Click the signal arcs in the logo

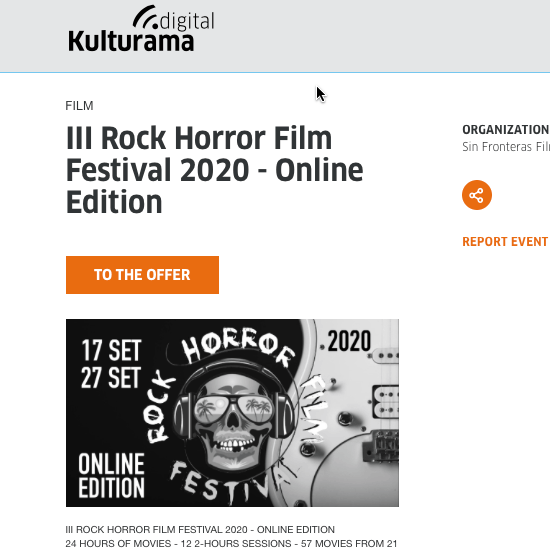(x=146, y=16)
